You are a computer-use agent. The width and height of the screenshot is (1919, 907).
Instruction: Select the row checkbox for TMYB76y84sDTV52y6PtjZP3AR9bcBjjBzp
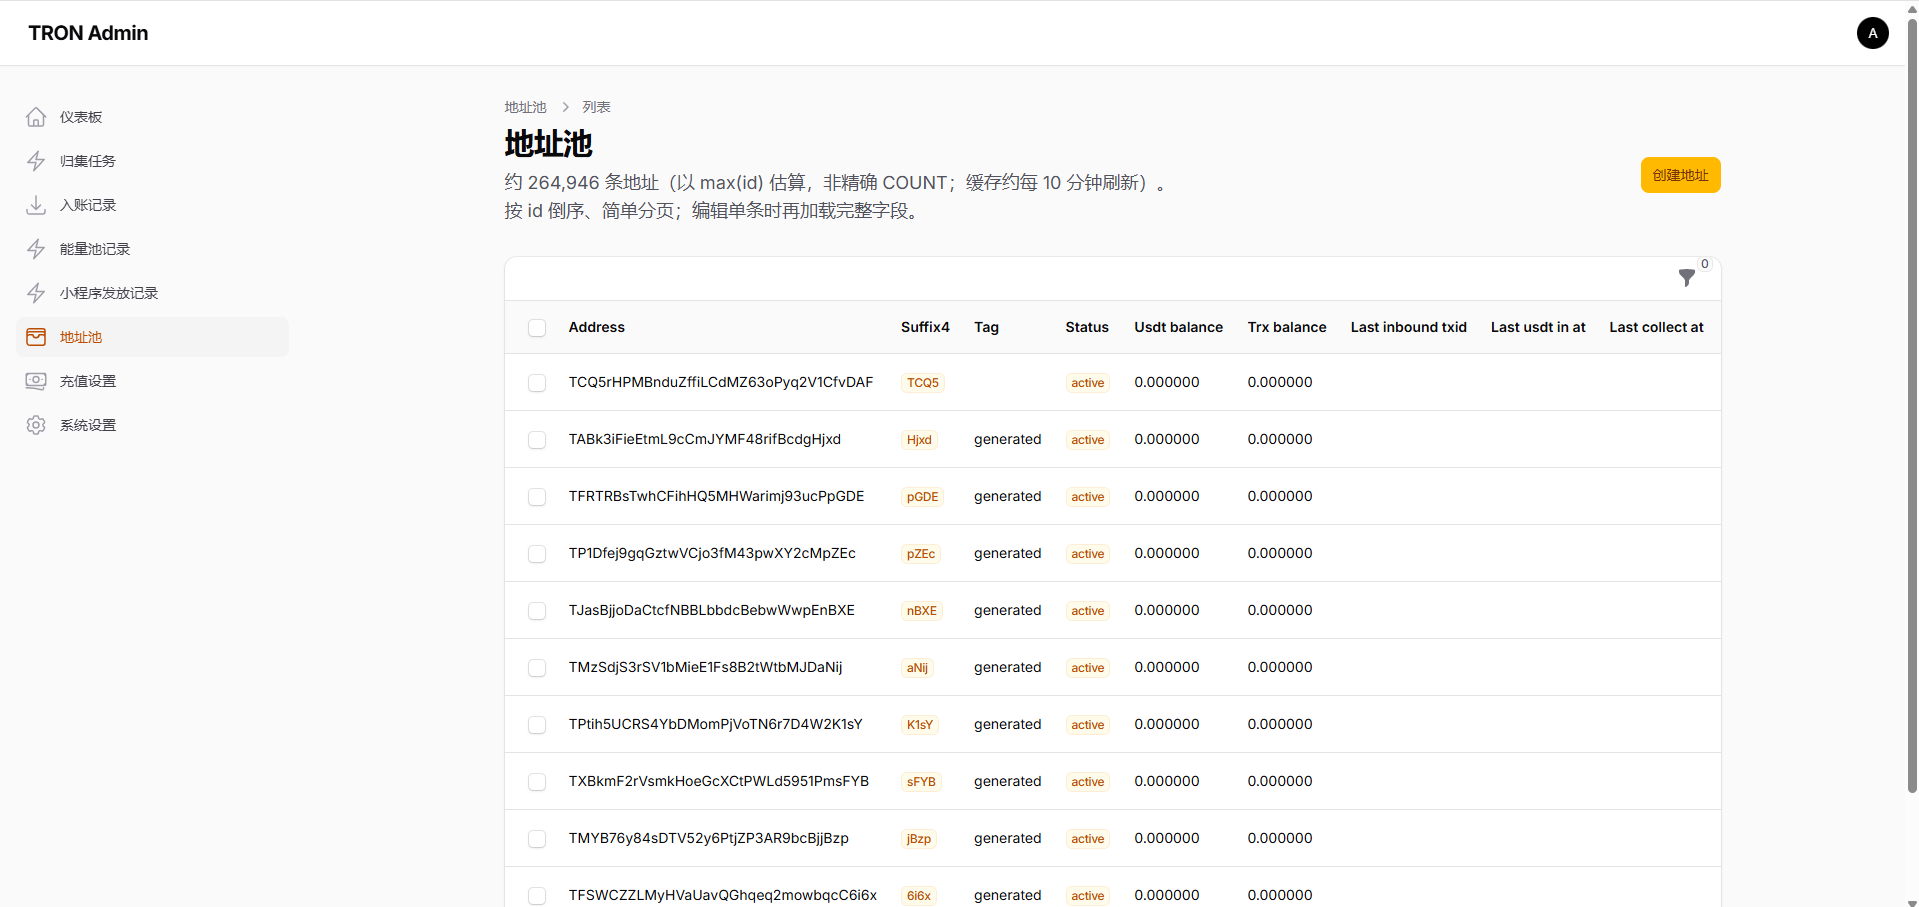[x=537, y=839]
